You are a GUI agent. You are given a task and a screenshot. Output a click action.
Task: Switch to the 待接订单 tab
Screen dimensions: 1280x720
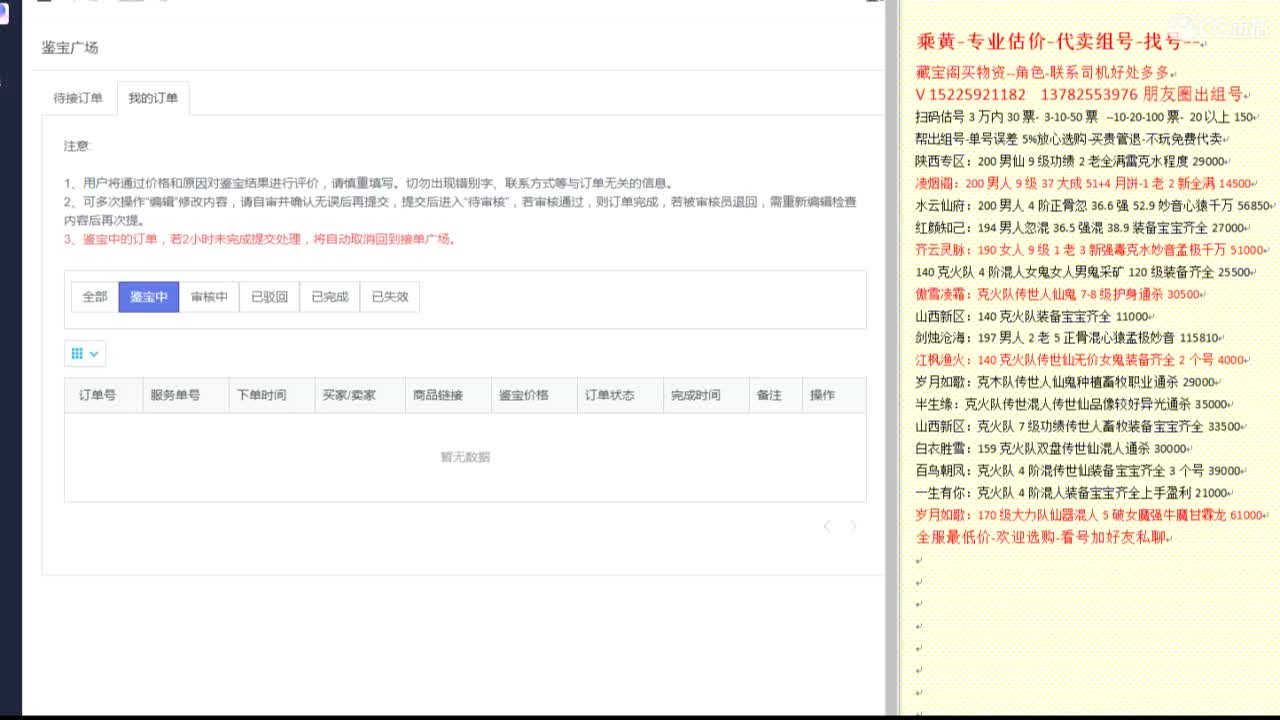(78, 98)
